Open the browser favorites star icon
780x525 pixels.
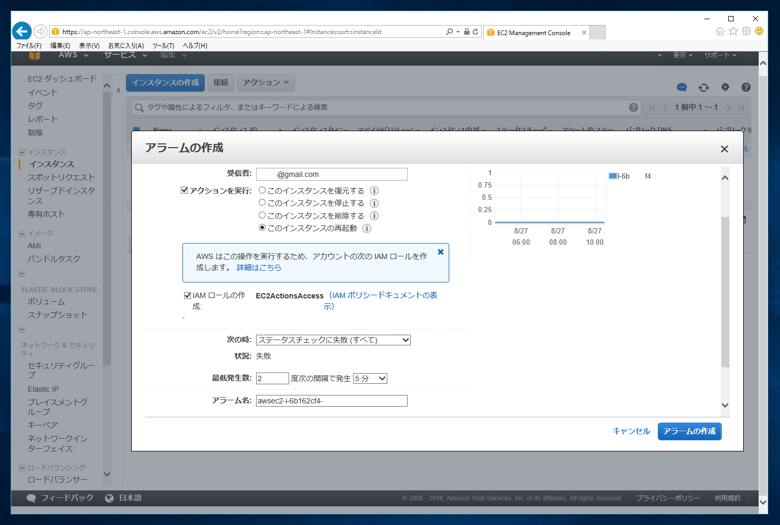pyautogui.click(x=733, y=31)
